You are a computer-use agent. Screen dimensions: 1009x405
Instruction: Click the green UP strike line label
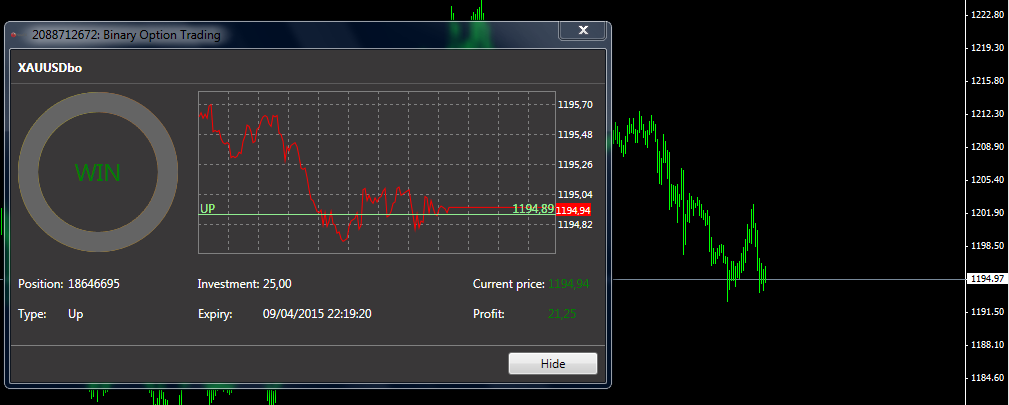(208, 209)
